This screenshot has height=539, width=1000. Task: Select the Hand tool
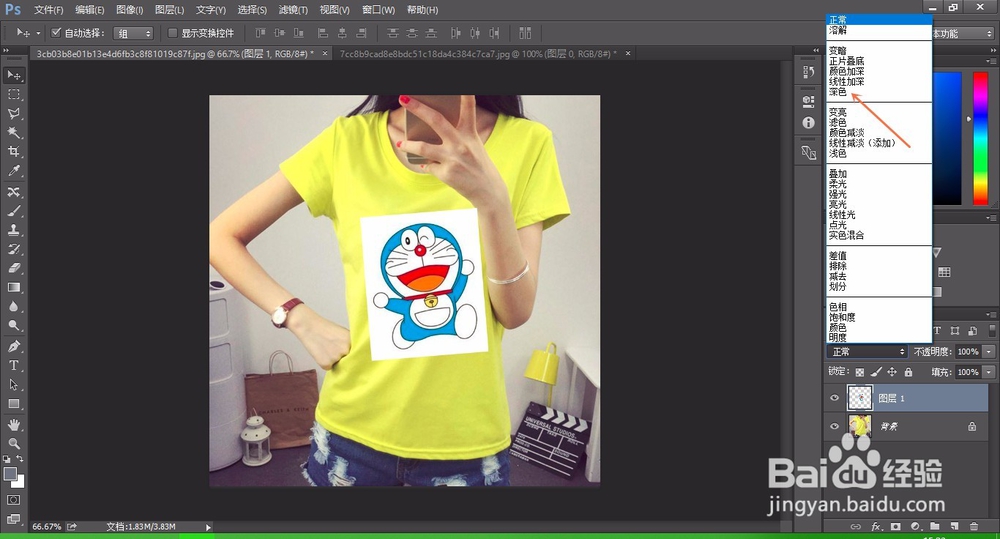click(x=13, y=425)
